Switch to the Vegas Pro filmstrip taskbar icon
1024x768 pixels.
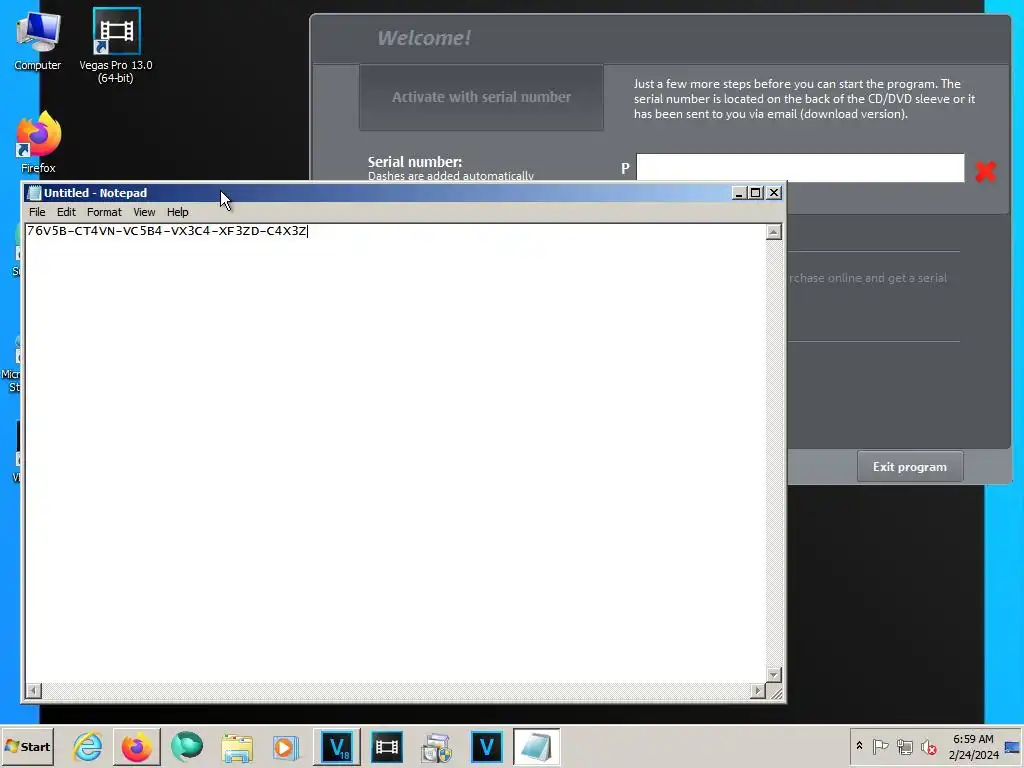387,746
